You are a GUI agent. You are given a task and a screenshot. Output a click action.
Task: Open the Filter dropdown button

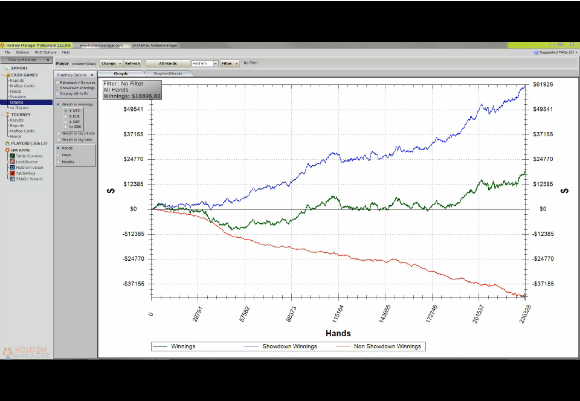230,64
